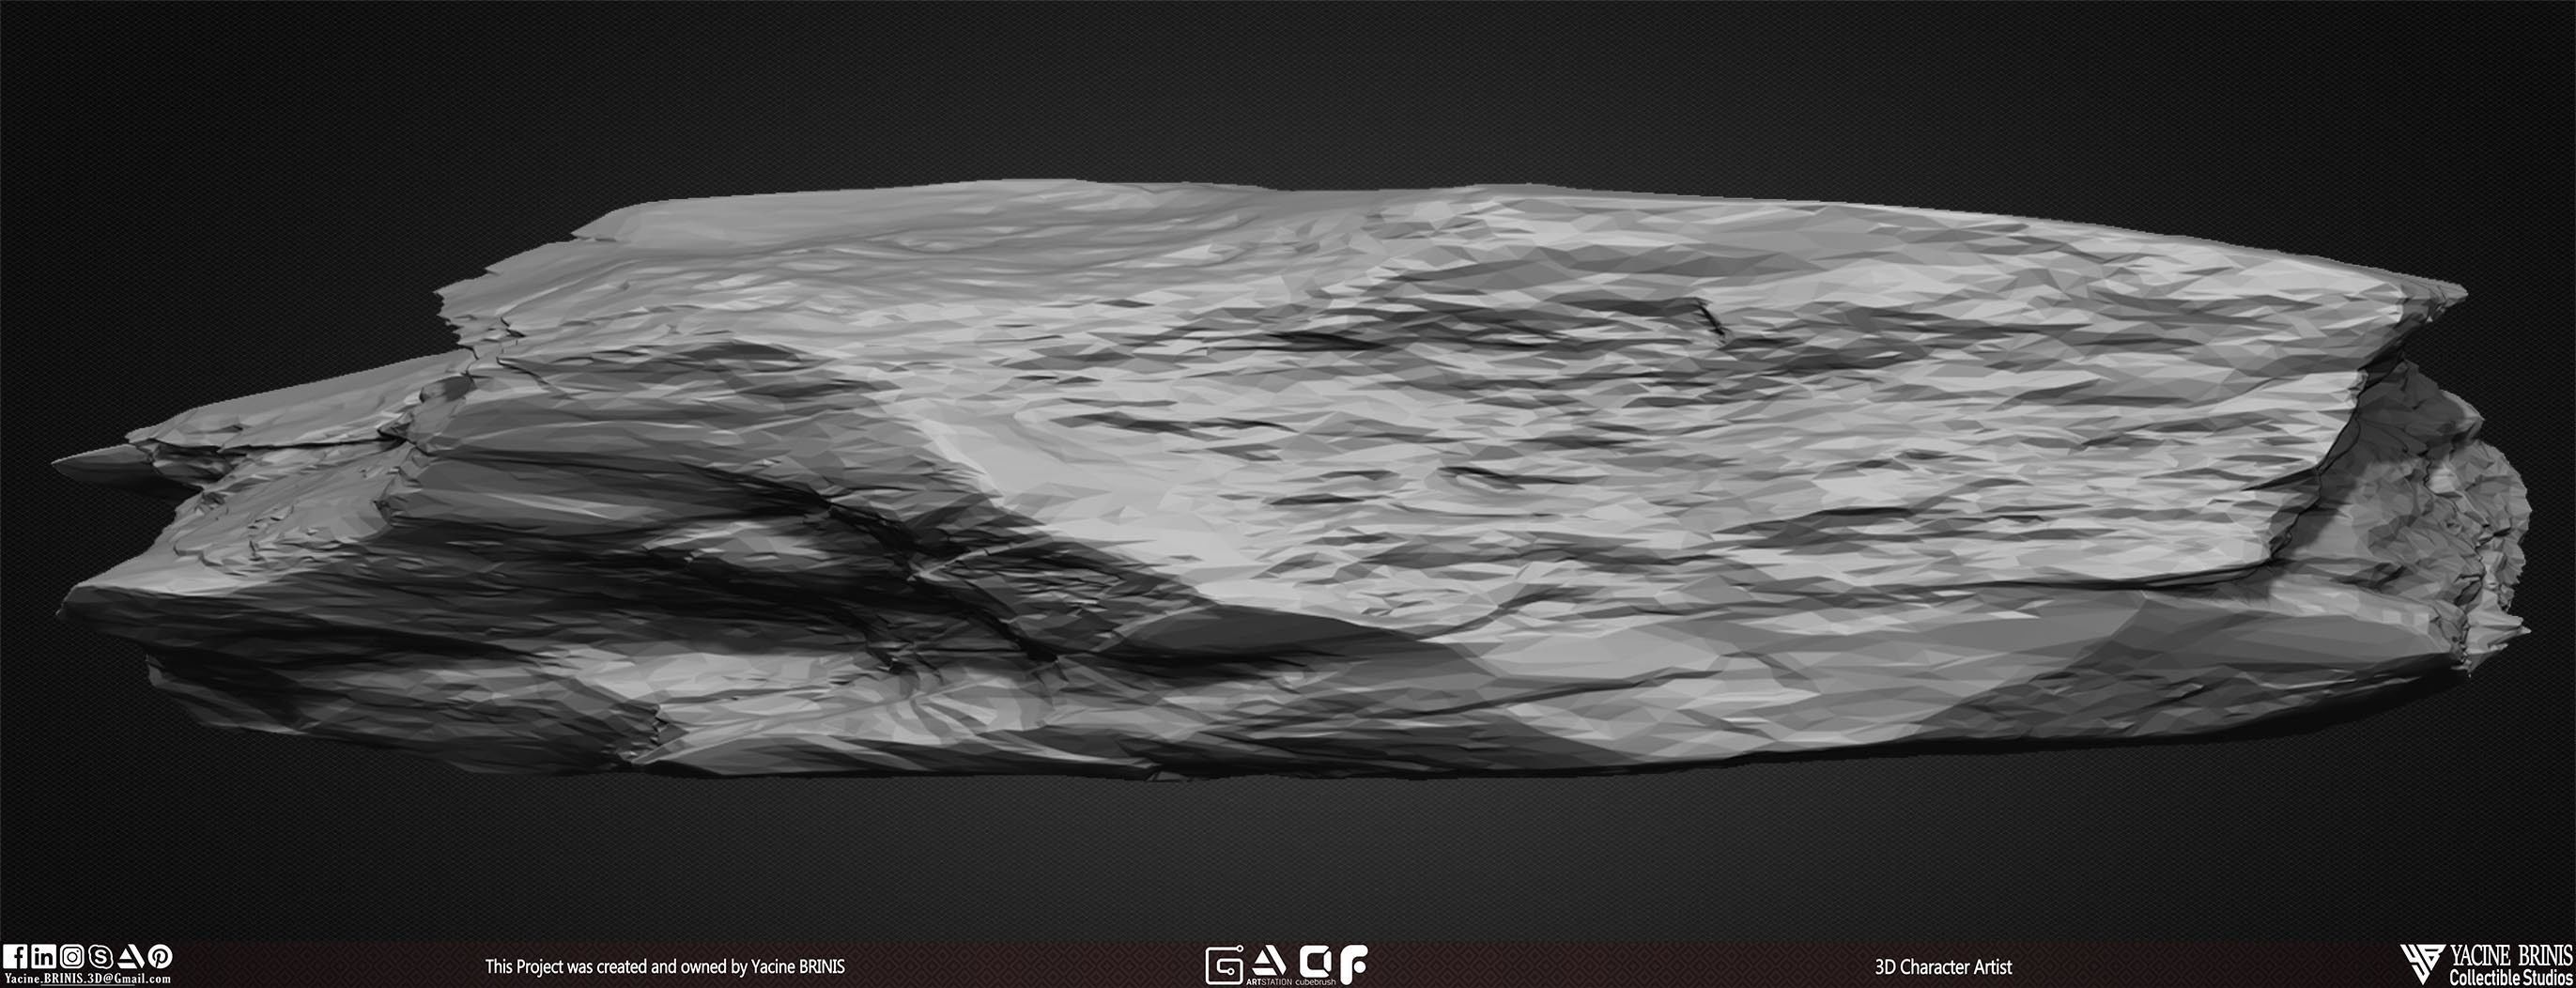
Task: Click the pointed tip at rock's far left
Action: pyautogui.click(x=85, y=462)
